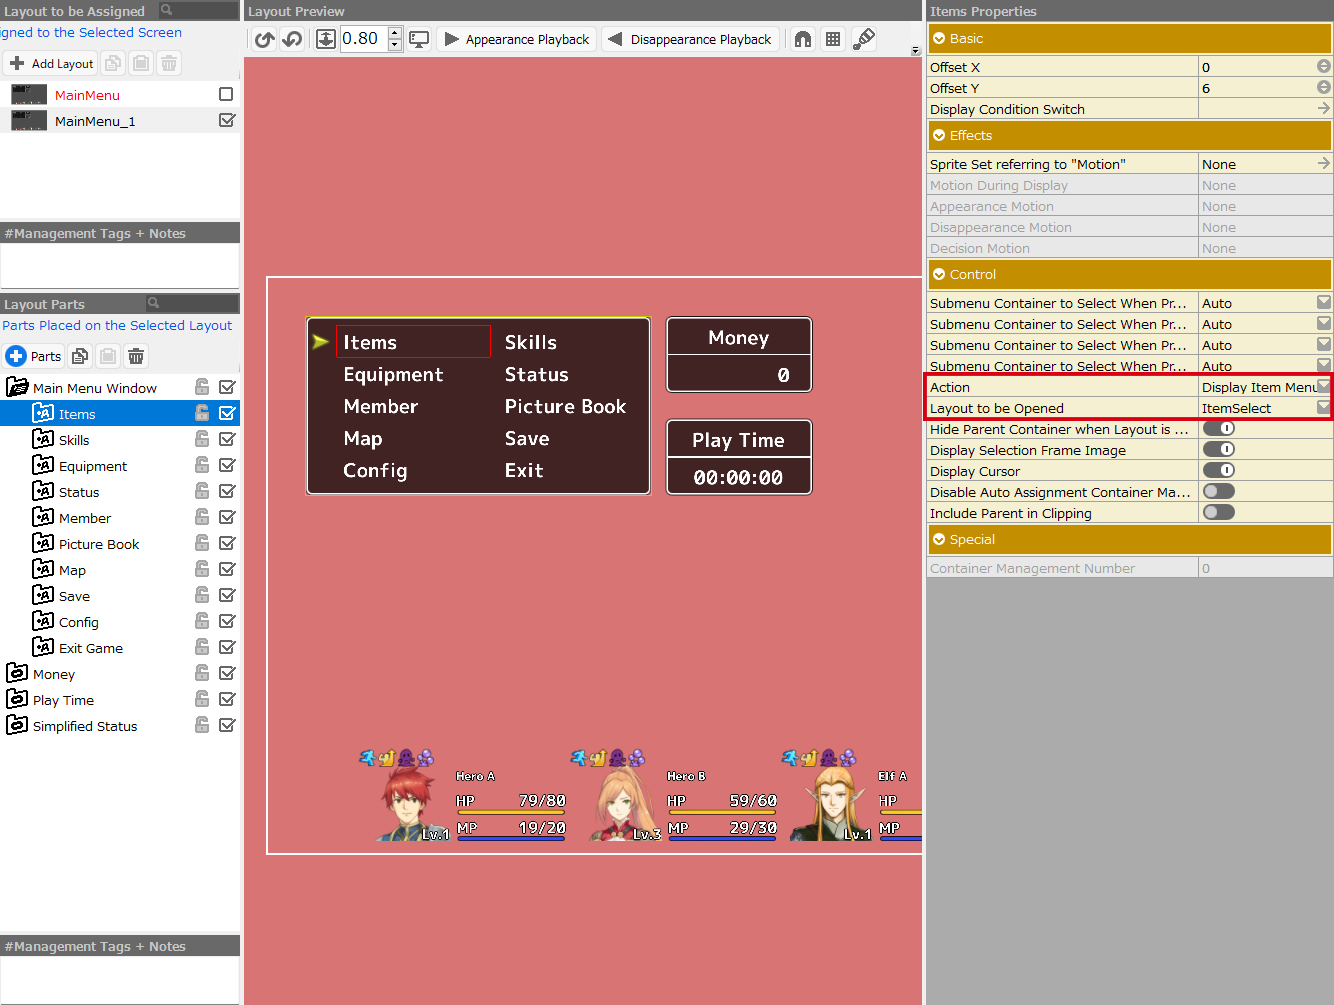1334x1005 pixels.
Task: Click the undo arrow in Layout Preview toolbar
Action: tap(264, 39)
